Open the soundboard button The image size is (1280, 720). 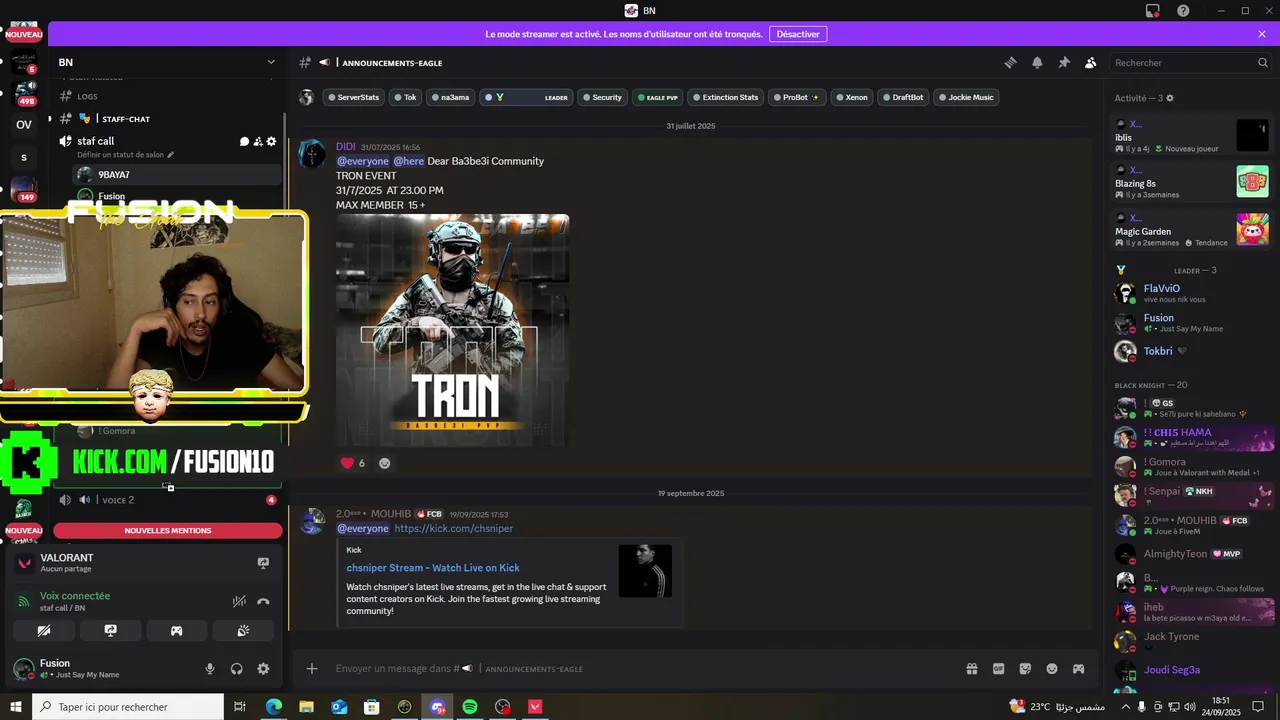242,631
